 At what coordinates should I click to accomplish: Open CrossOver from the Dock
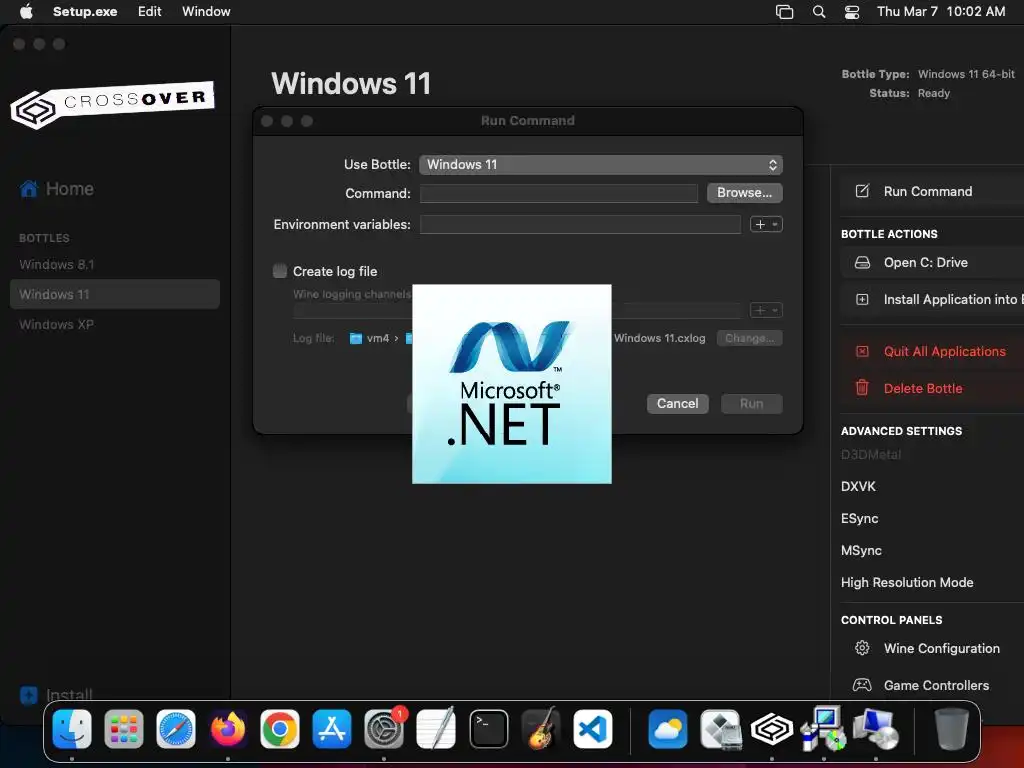(772, 729)
